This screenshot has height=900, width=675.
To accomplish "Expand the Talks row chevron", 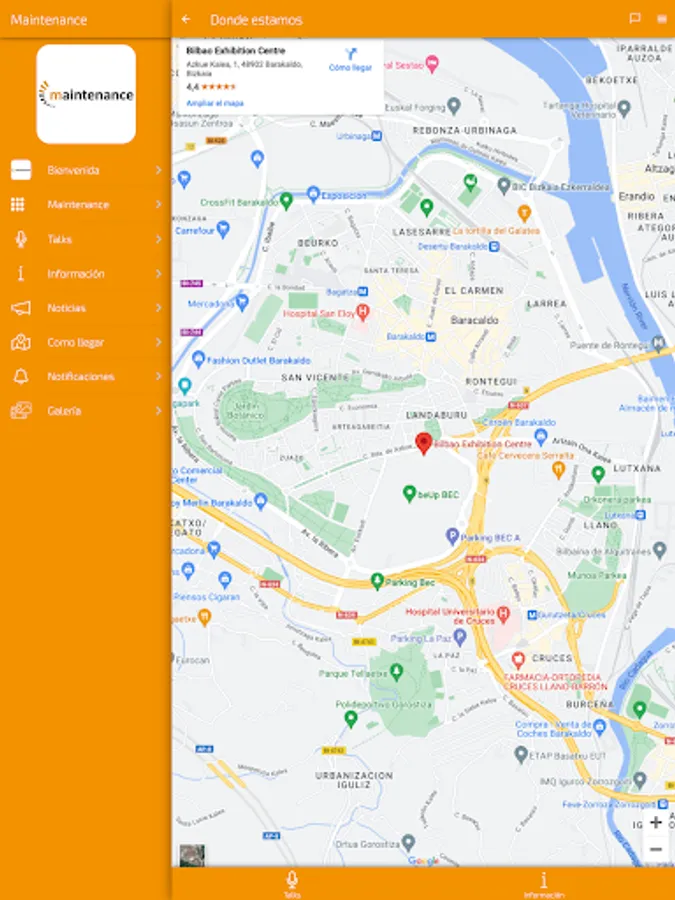I will 158,239.
